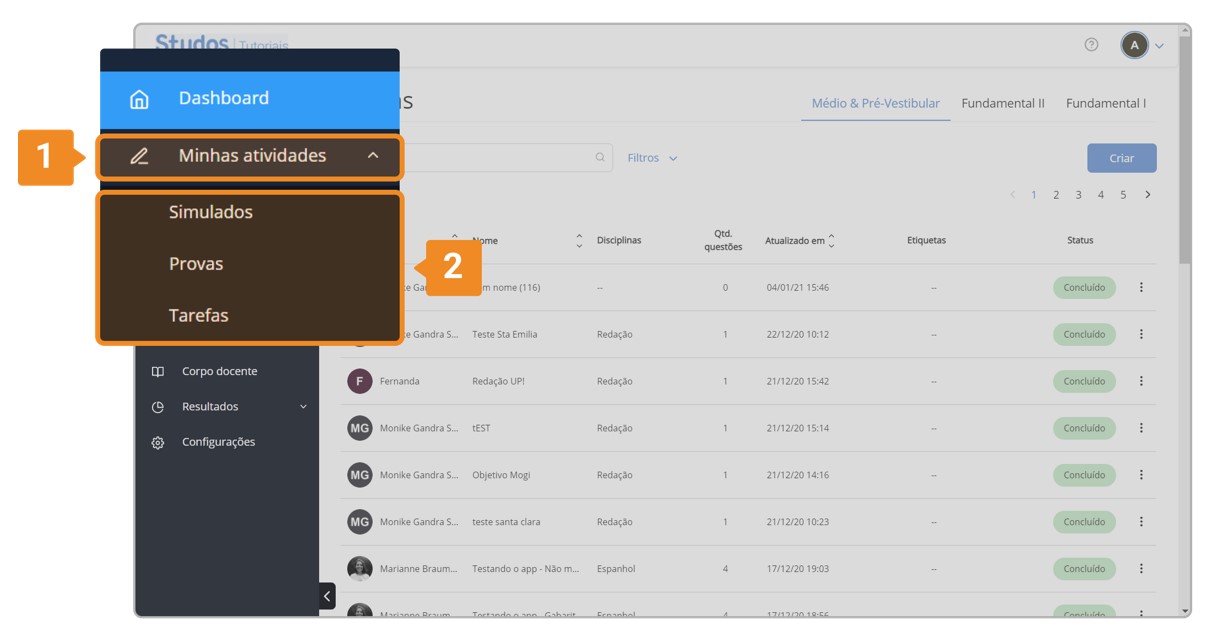Click the search magnifier icon
The image size is (1226, 635).
click(600, 157)
